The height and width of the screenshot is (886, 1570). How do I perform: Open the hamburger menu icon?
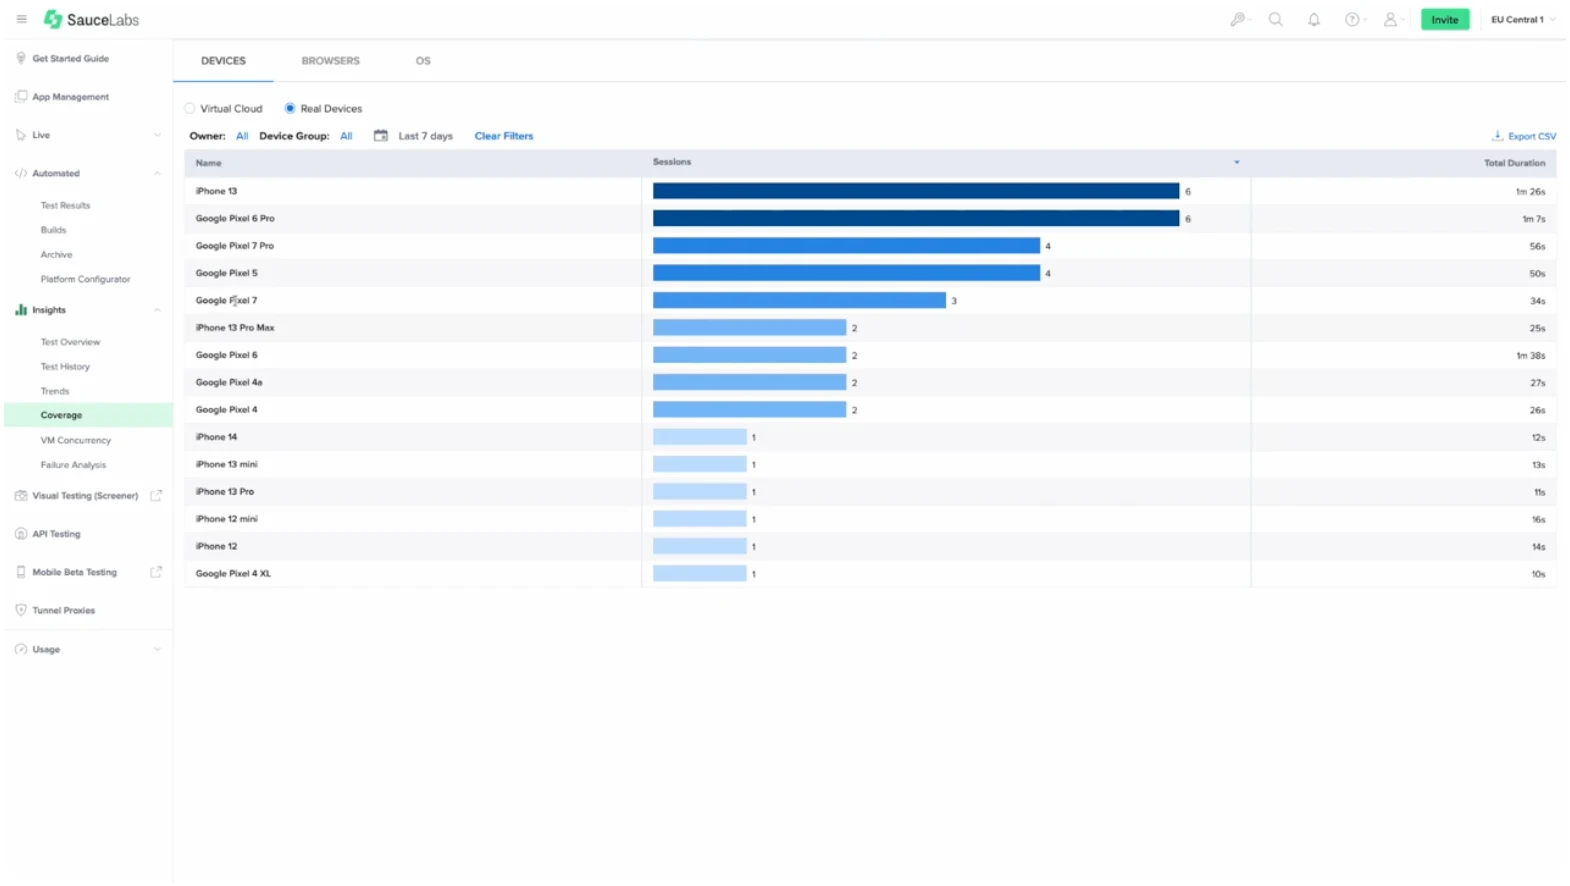21,19
